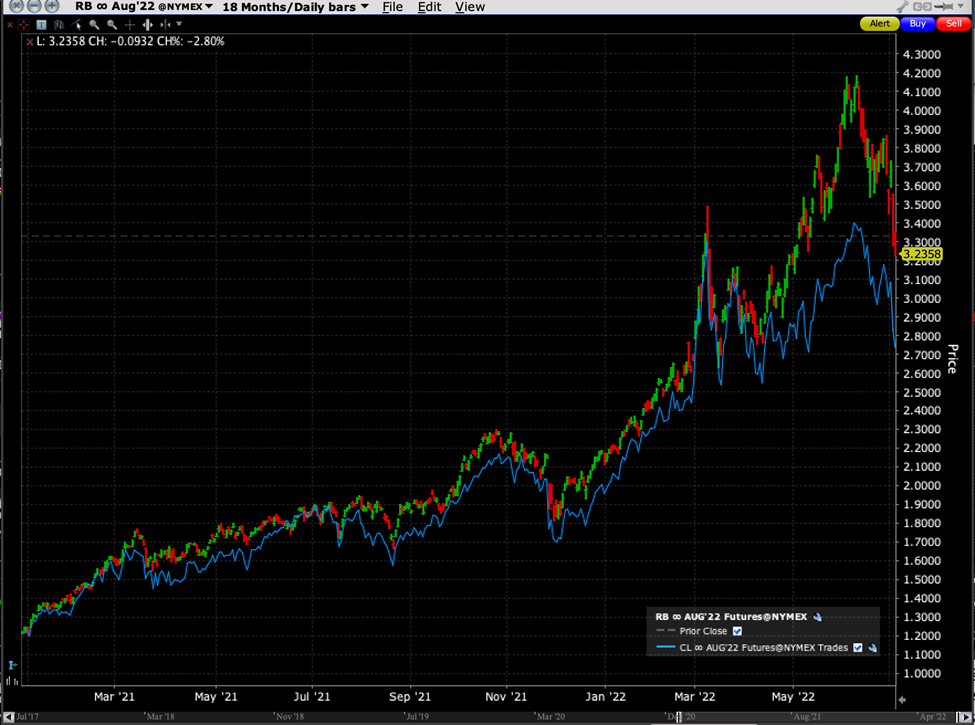
Task: Open chart settings via title bar wrench
Action: pos(903,6)
